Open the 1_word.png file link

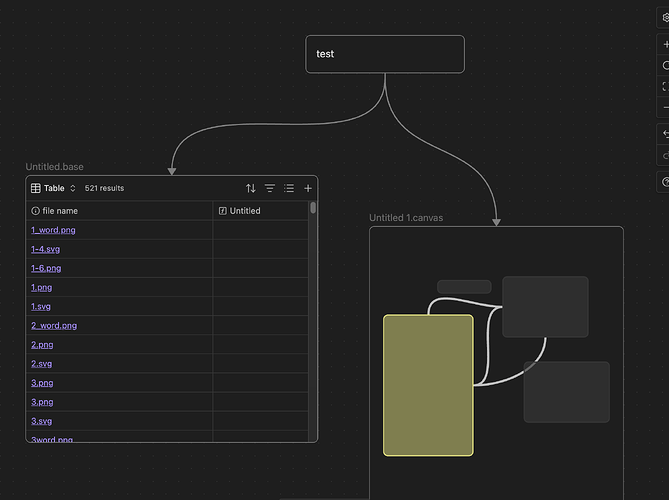[53, 230]
